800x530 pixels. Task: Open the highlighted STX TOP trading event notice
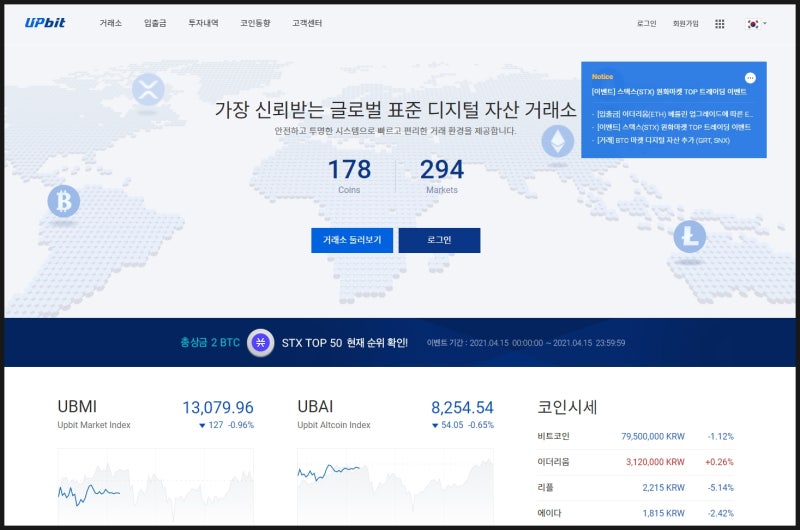click(669, 92)
